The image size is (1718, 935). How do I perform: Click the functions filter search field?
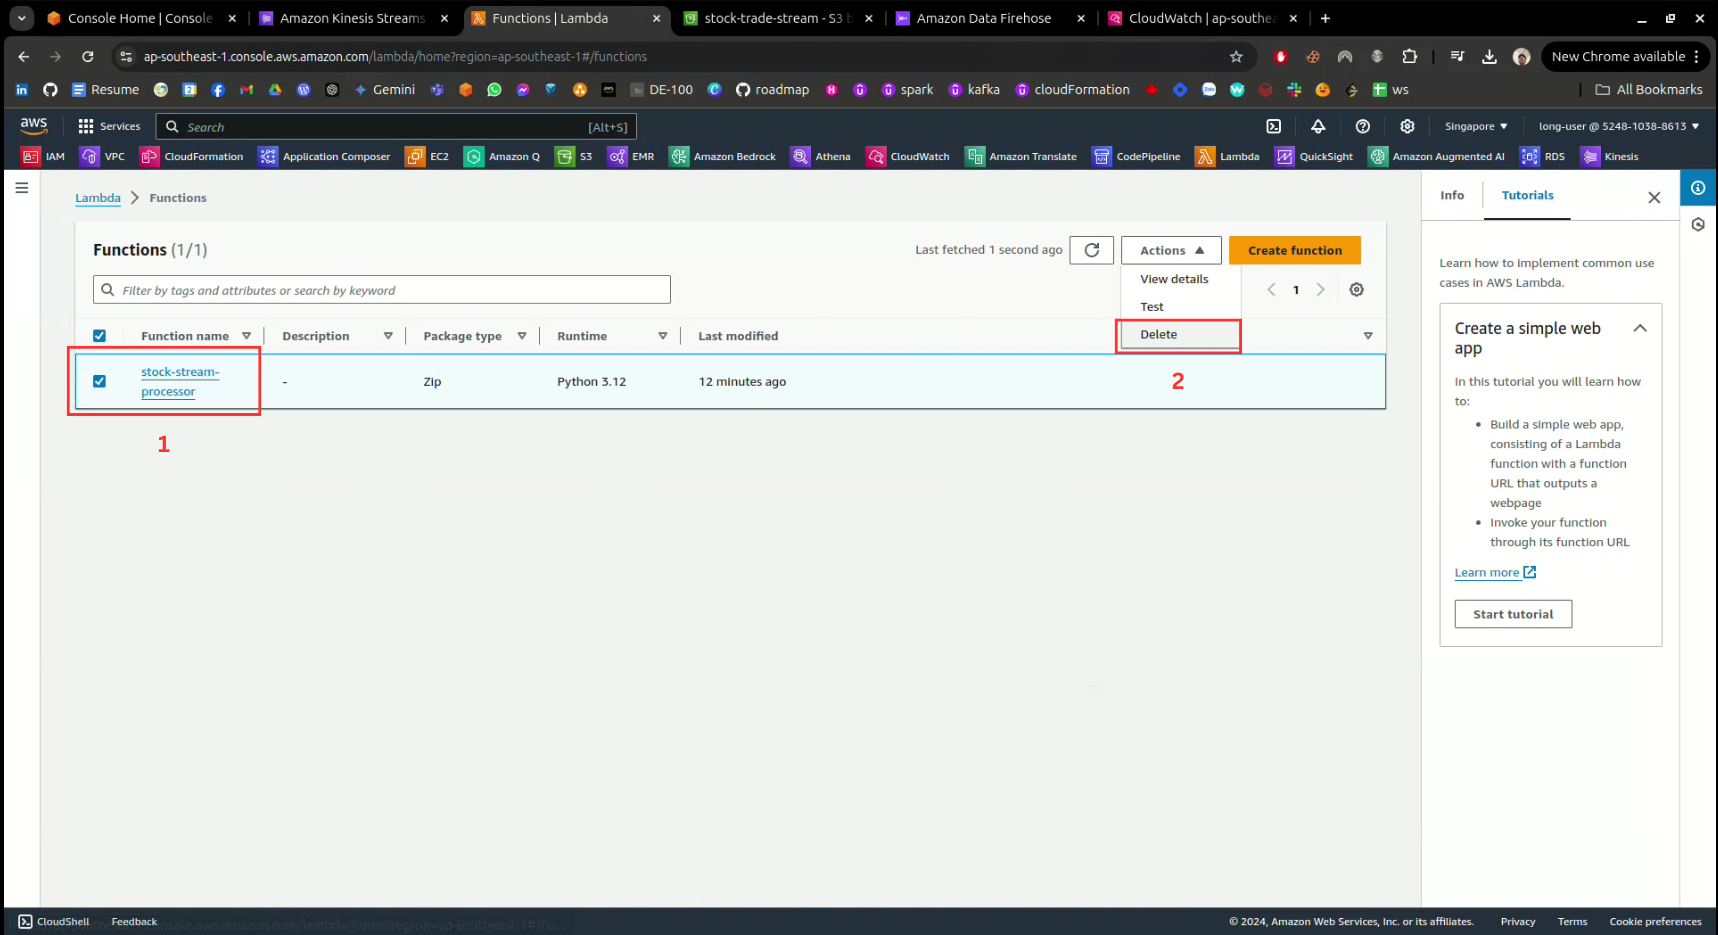[390, 291]
